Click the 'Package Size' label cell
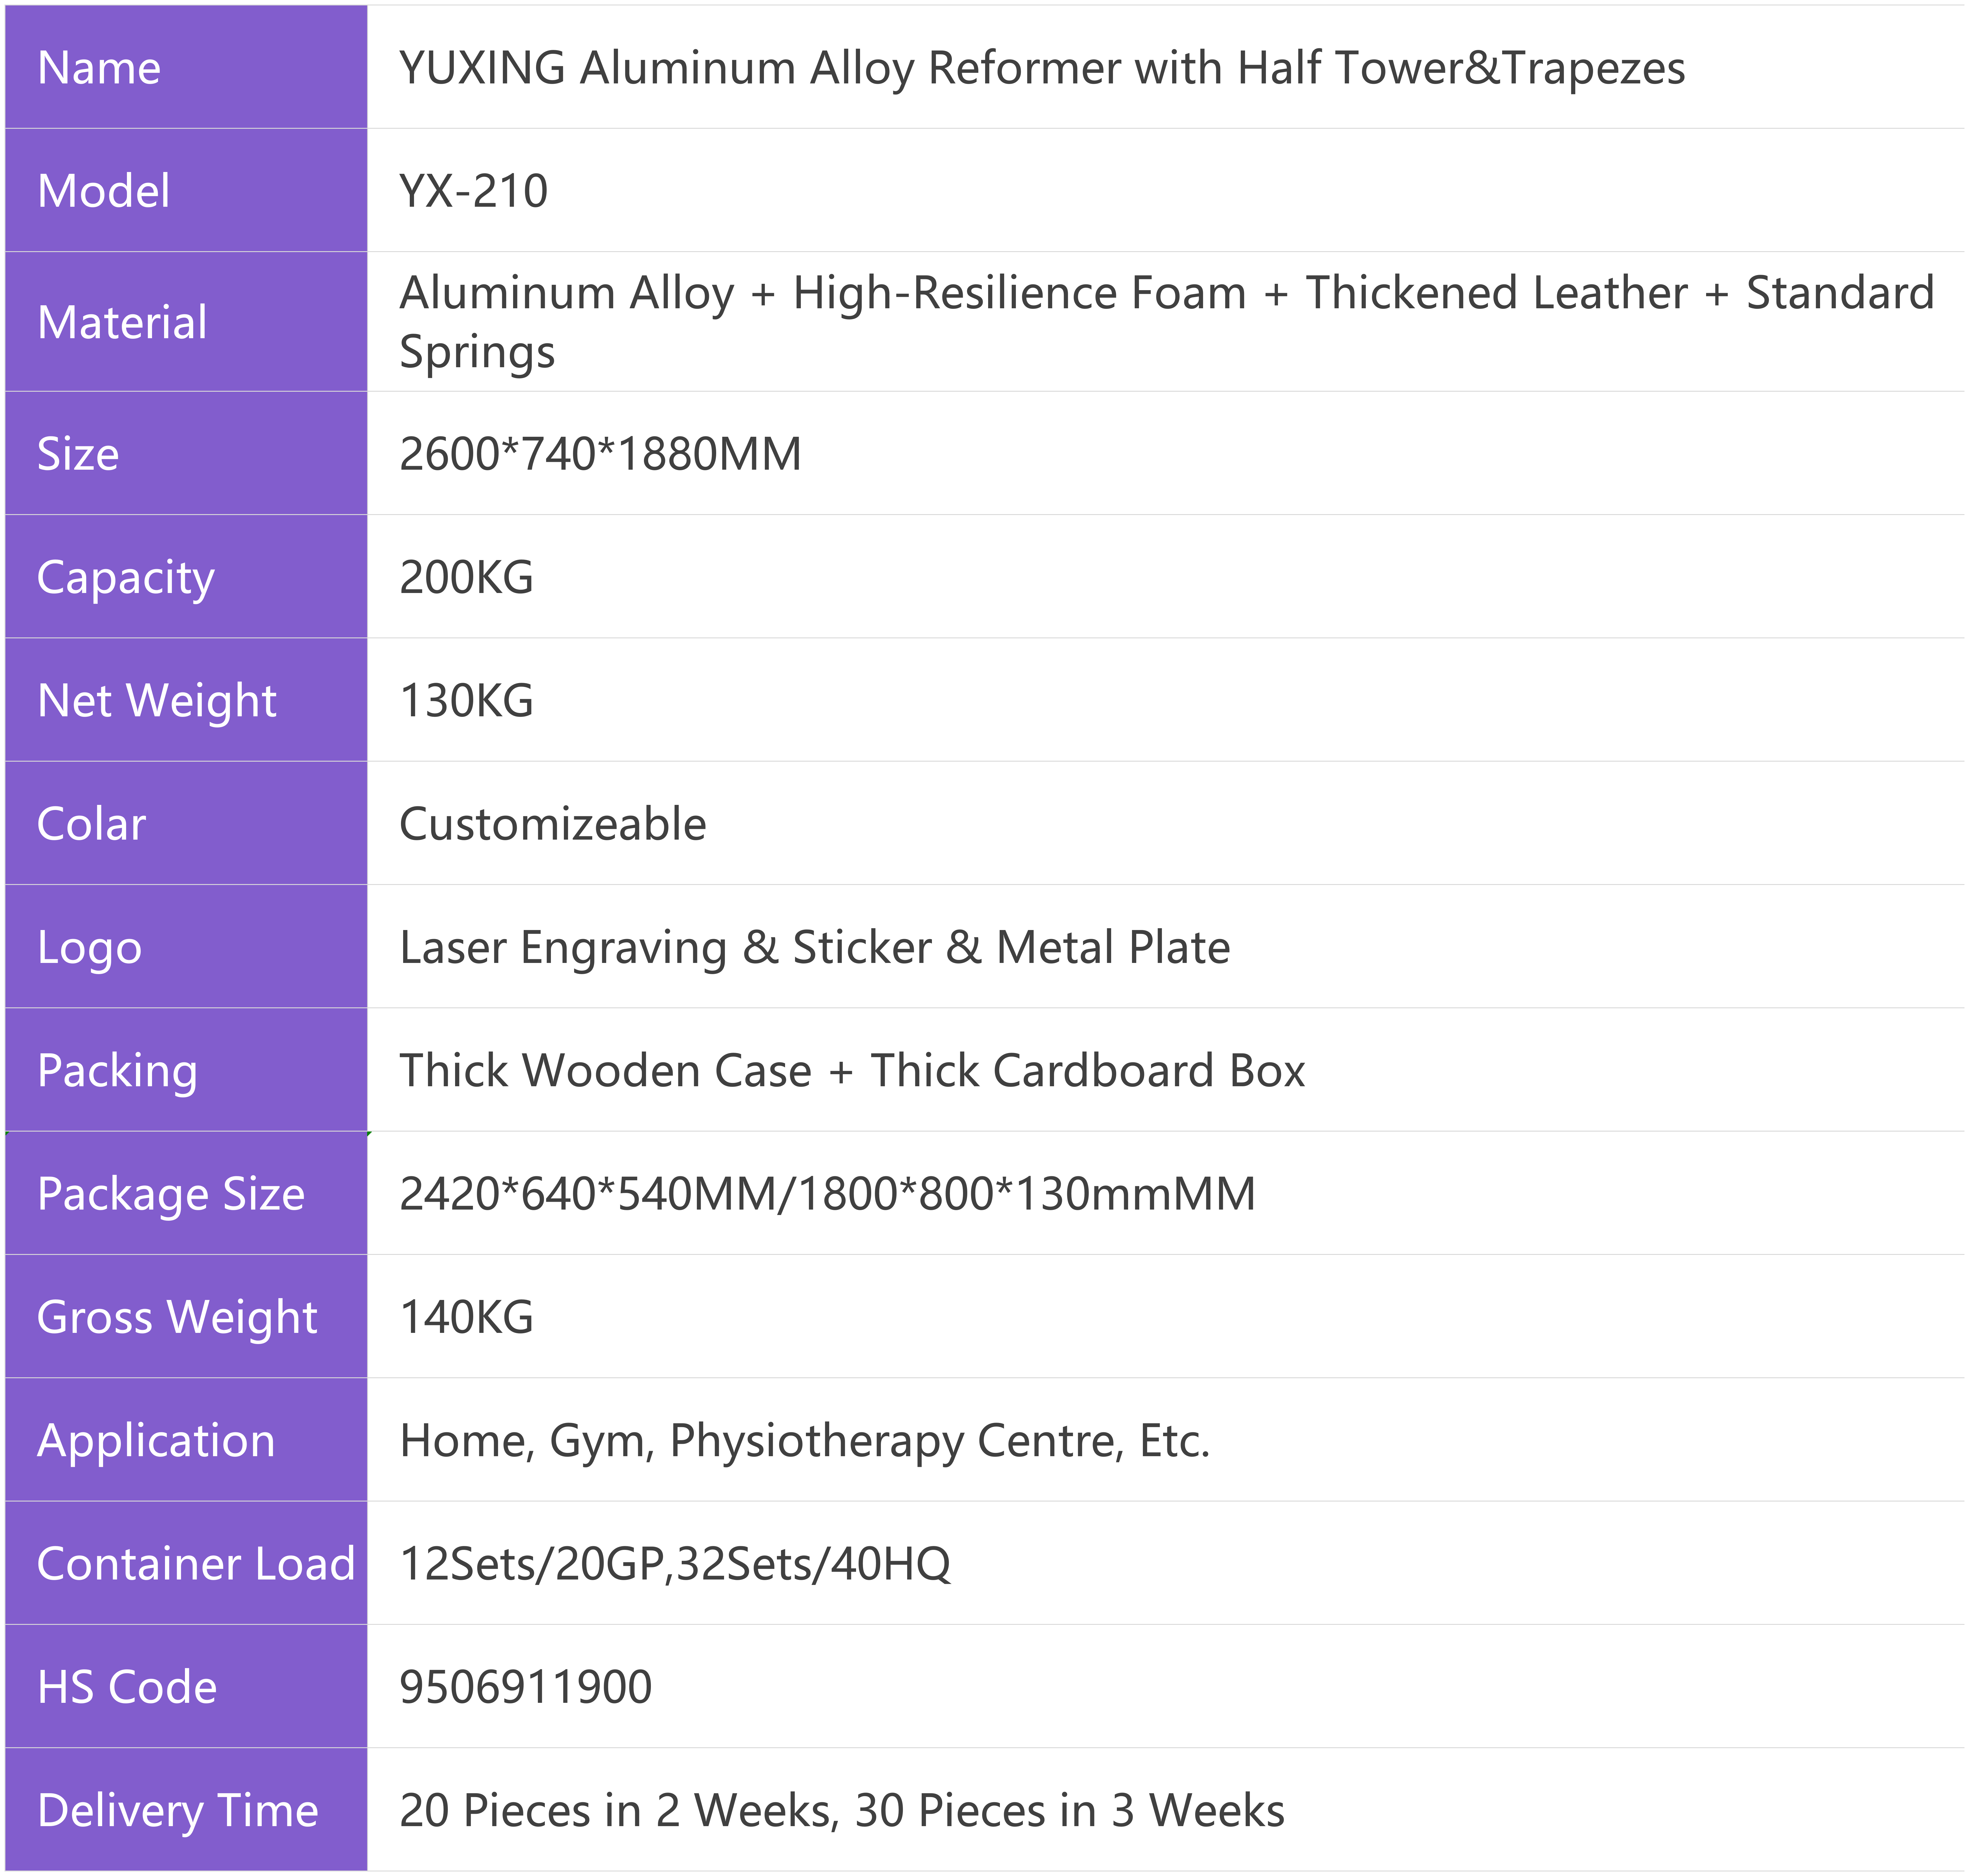 coord(186,1193)
